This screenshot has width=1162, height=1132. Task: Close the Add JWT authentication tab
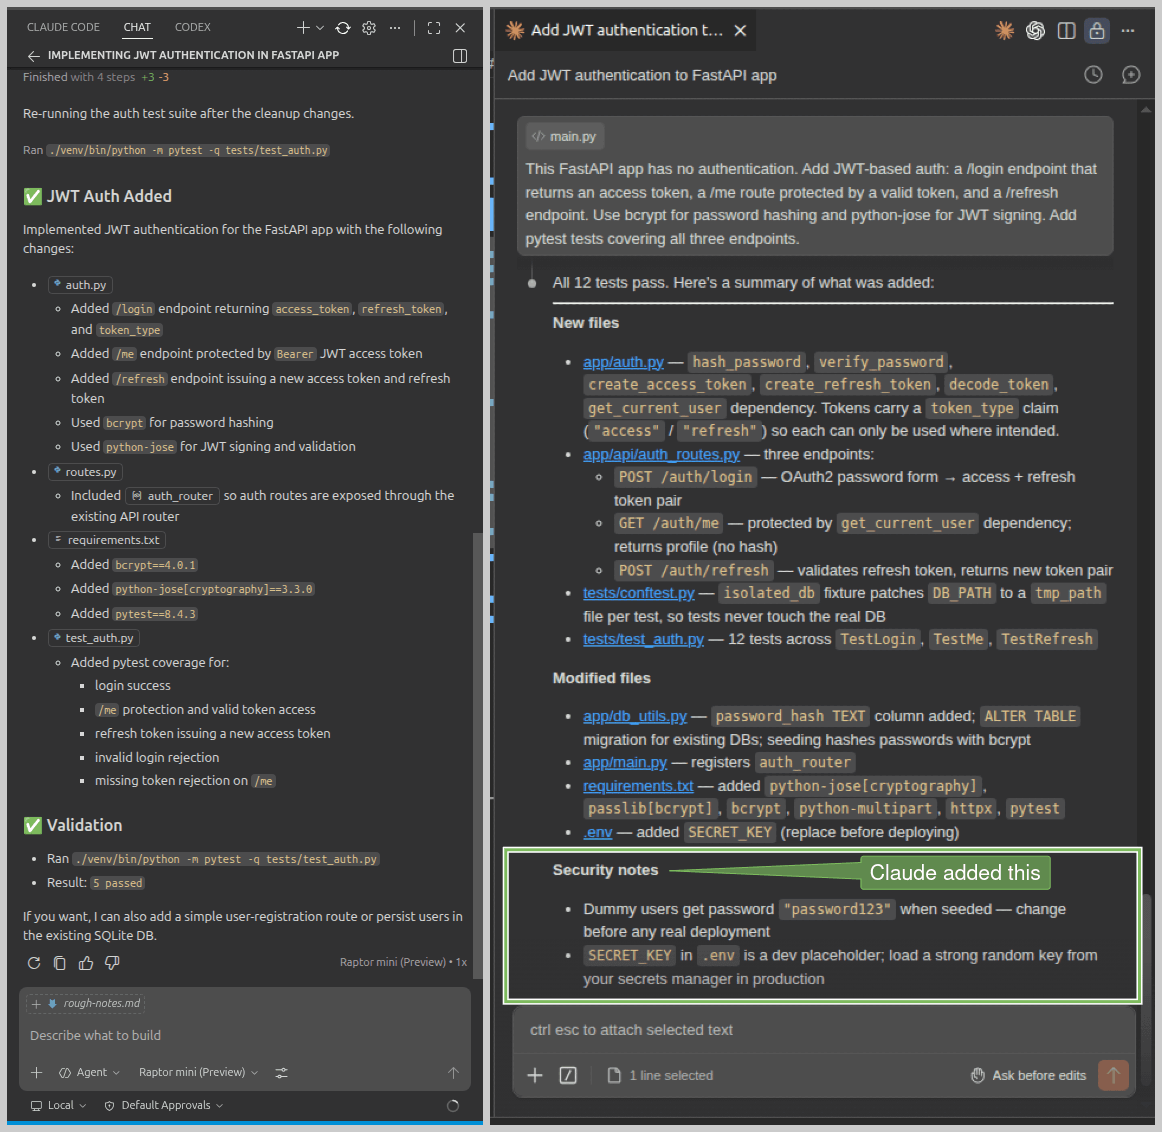[740, 30]
